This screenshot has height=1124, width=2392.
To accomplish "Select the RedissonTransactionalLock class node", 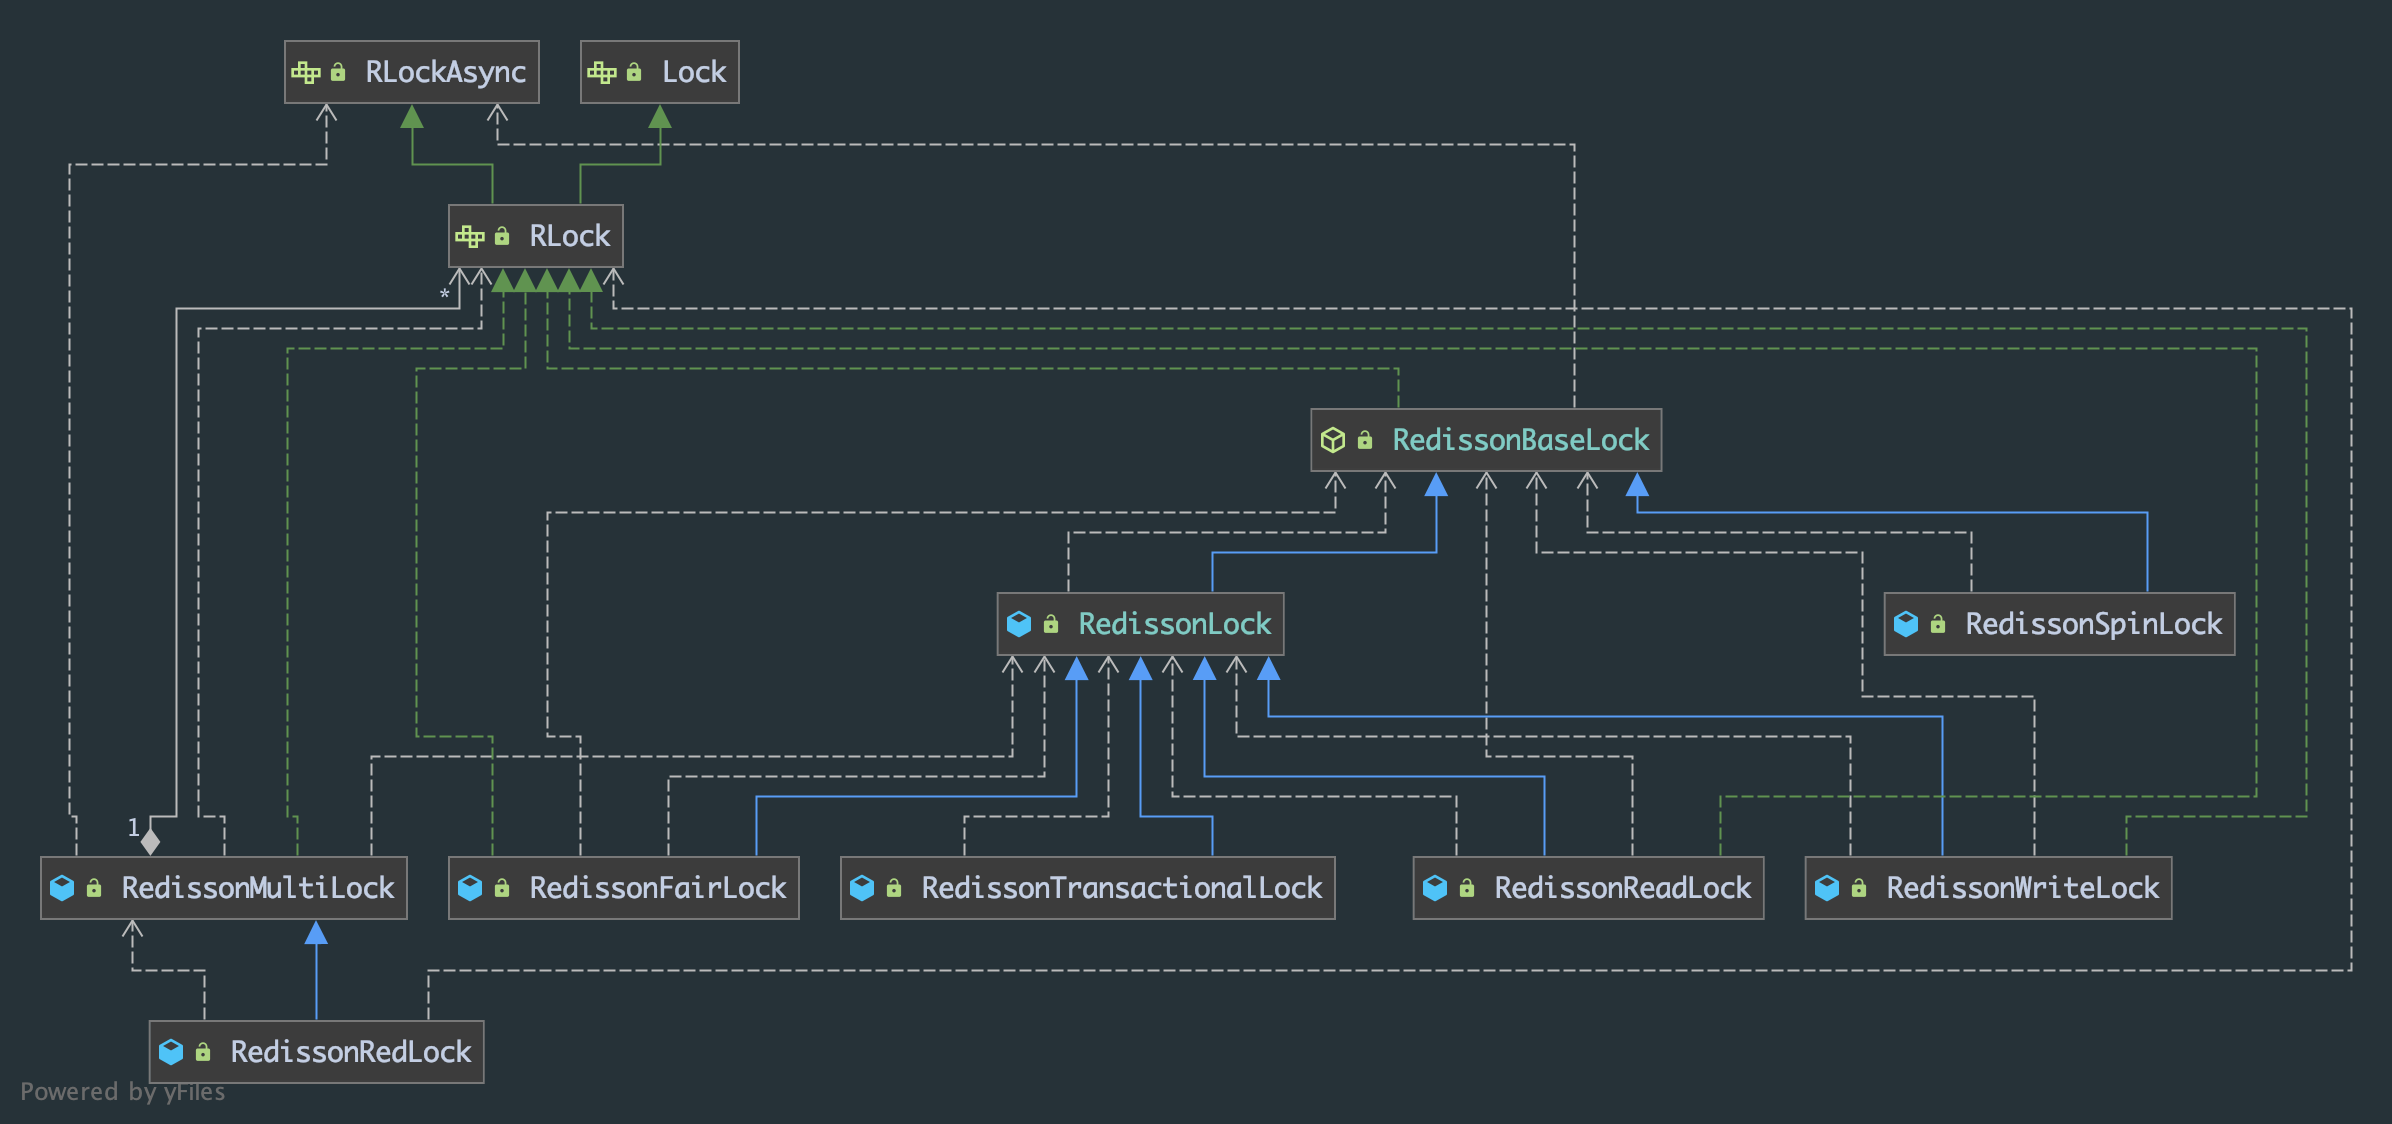I will [x=1121, y=888].
